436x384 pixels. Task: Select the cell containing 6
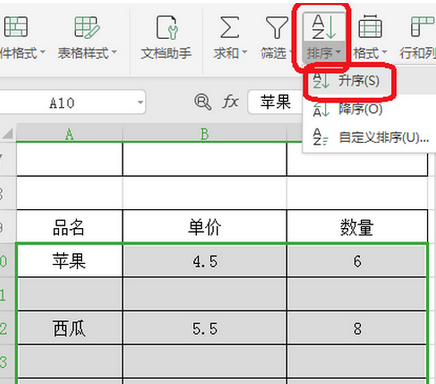[x=357, y=260]
